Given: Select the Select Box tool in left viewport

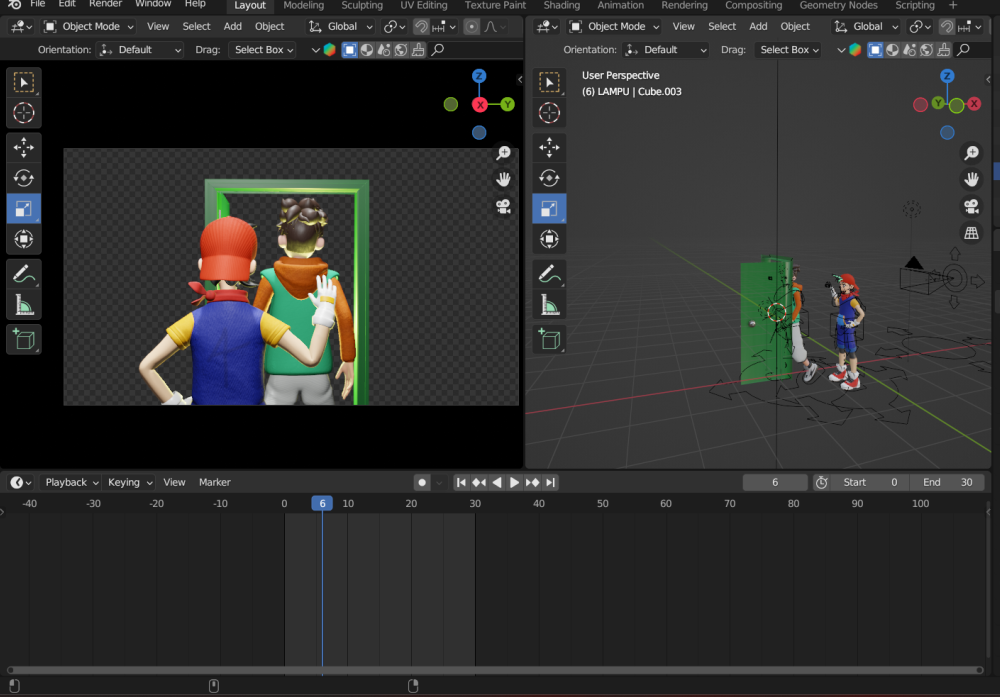Looking at the screenshot, I should click(x=24, y=82).
